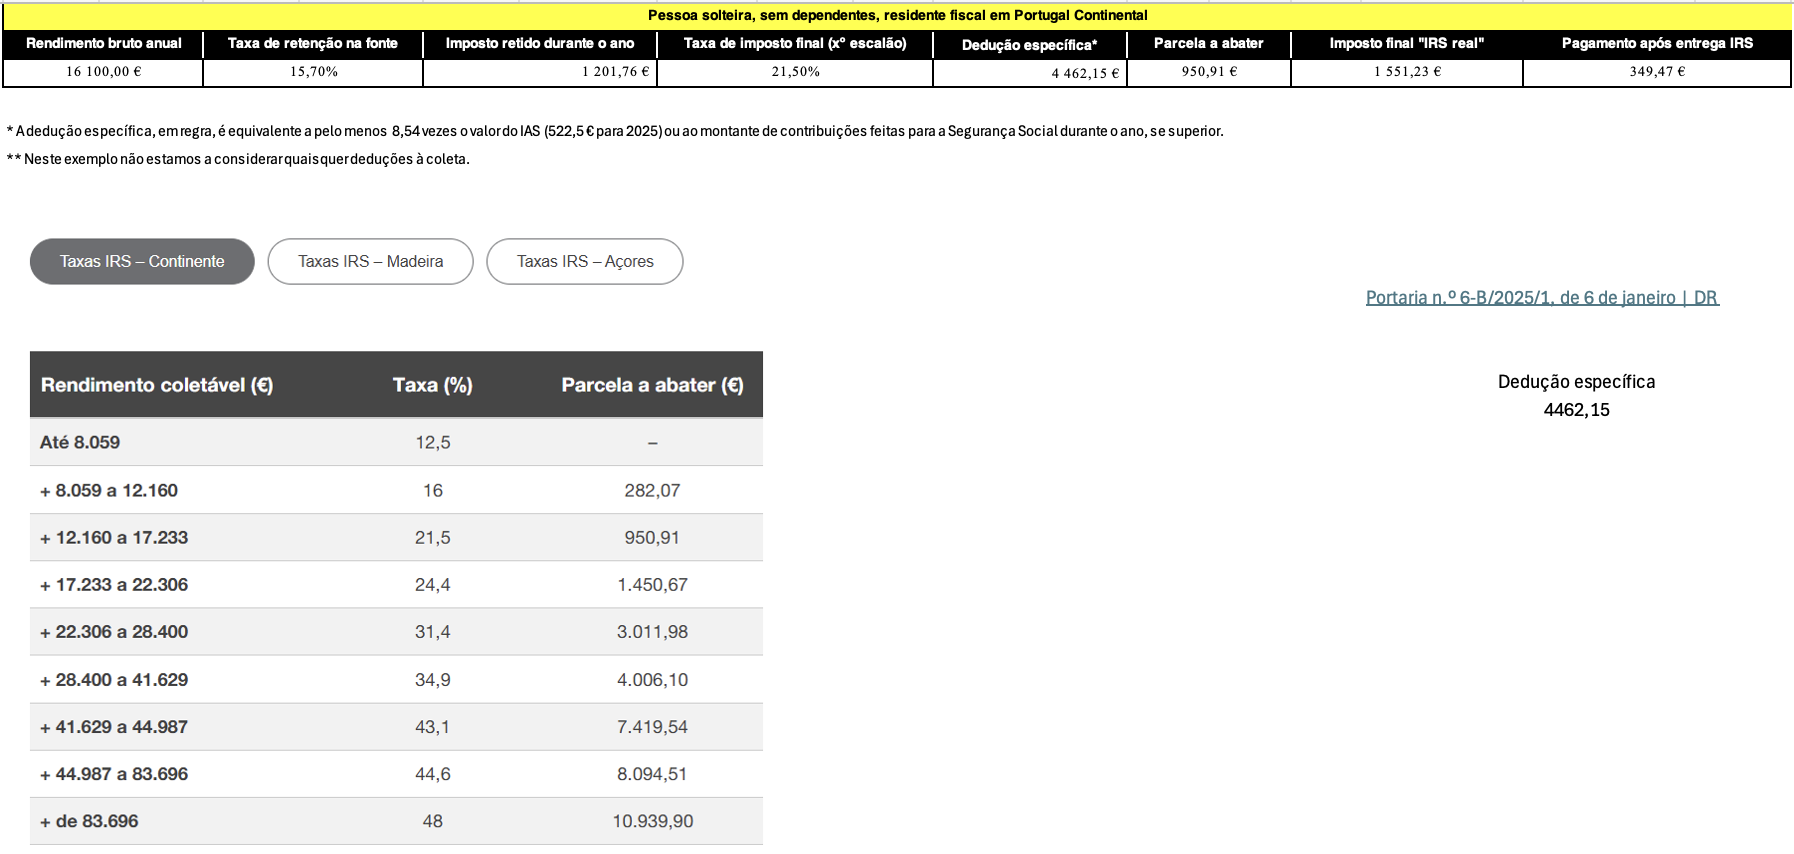Click the 'Rendimento coletável (€)' column header
Screen dimensions: 1794x854
157,385
